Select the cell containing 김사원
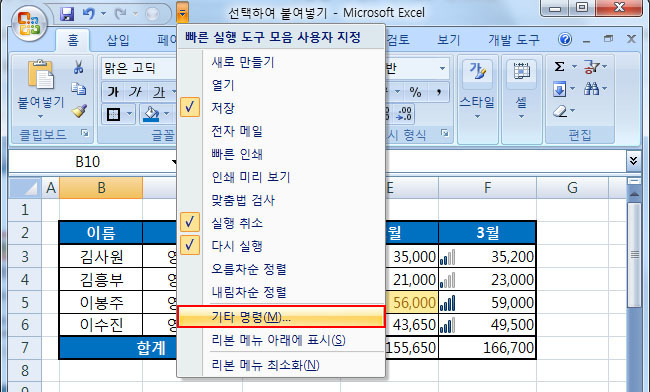Screen dimensions: 650x392 (x=101, y=256)
